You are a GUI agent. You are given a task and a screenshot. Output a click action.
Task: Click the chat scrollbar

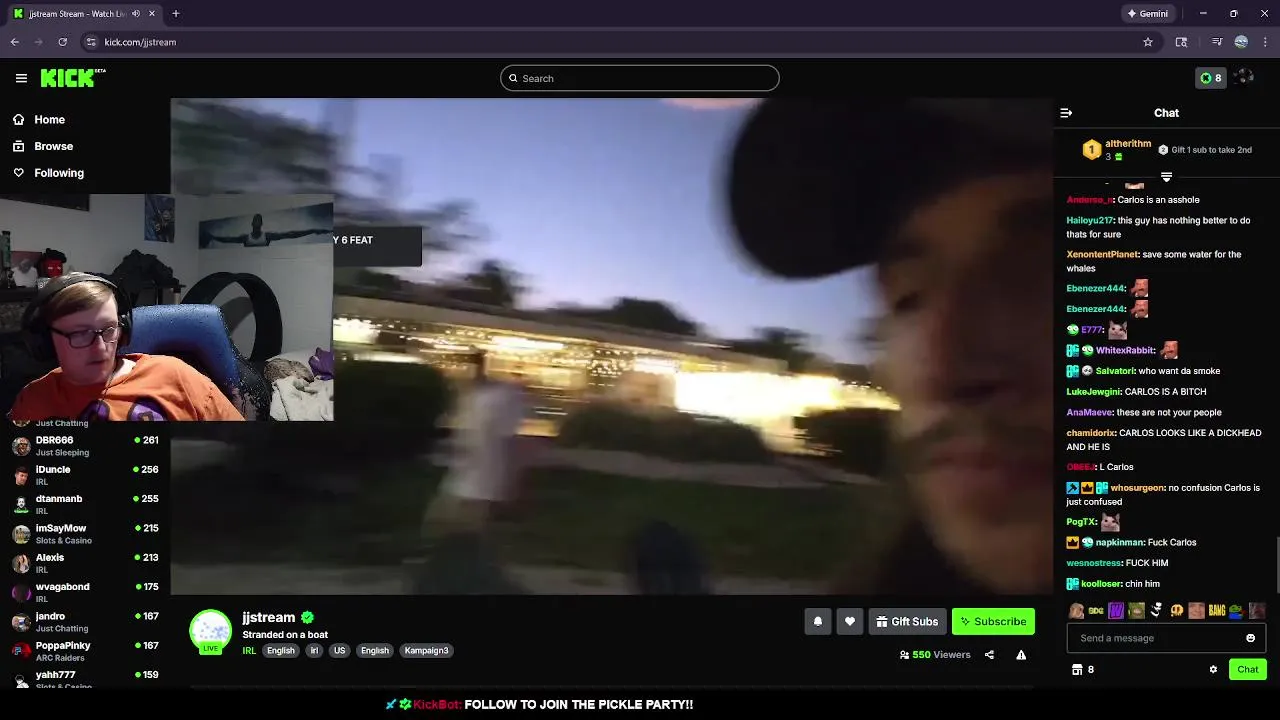pyautogui.click(x=1277, y=565)
